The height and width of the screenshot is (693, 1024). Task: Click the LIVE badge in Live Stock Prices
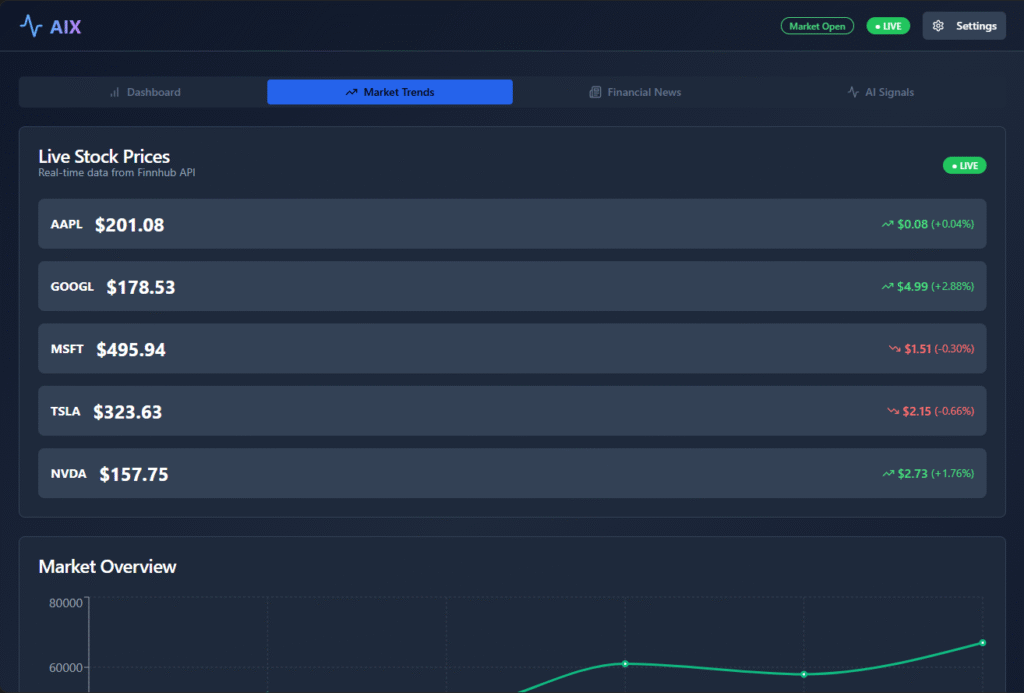tap(965, 166)
